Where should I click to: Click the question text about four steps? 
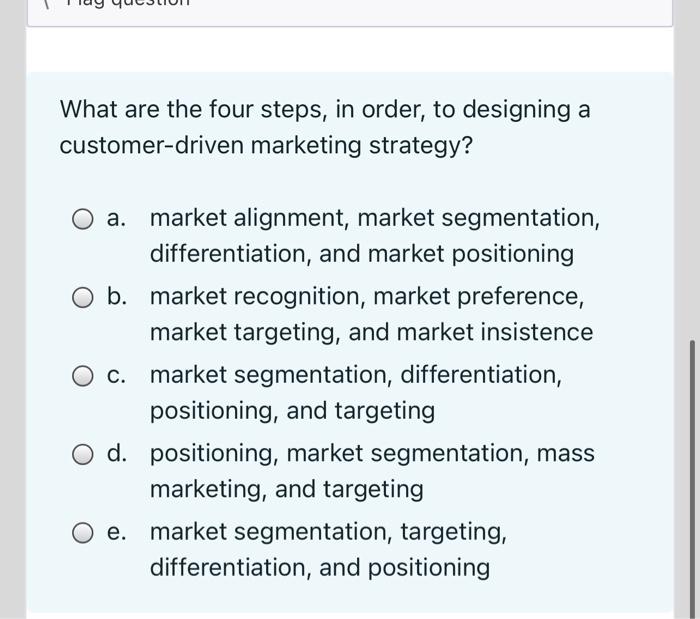[x=325, y=109]
